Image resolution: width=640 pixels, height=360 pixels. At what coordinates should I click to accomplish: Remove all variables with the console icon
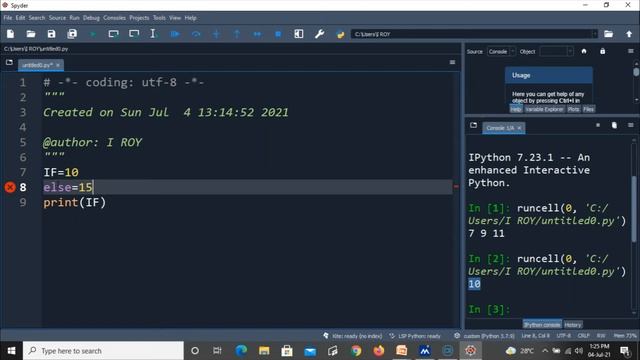[614, 125]
